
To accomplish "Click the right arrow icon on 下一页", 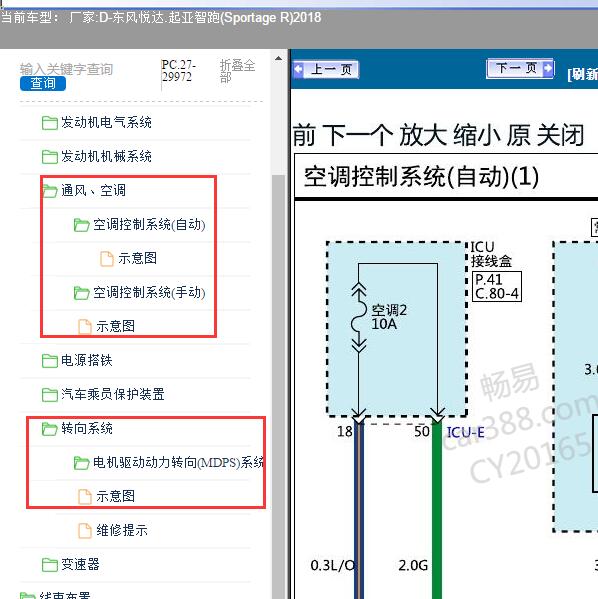I will click(548, 68).
